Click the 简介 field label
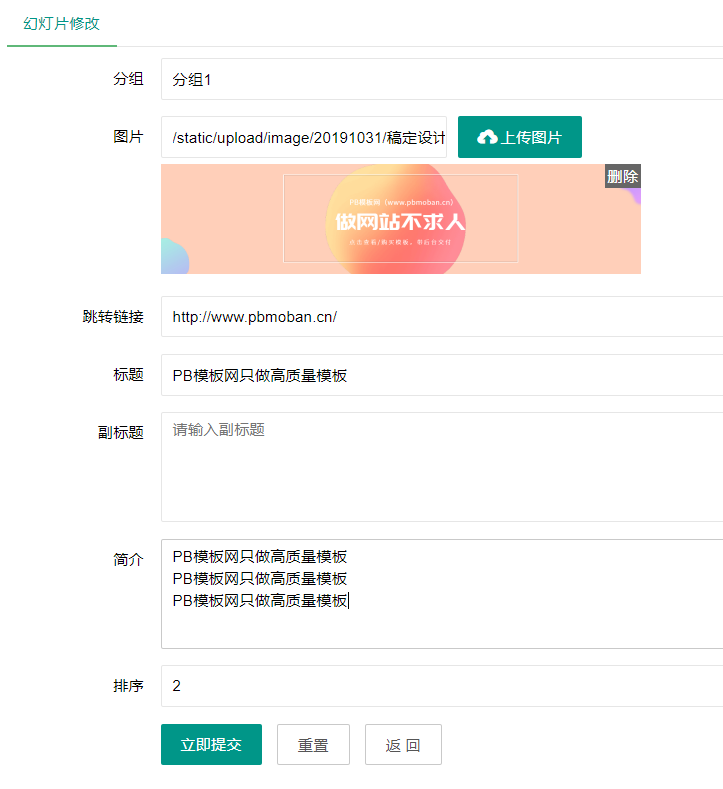The height and width of the screenshot is (789, 723). click(x=128, y=560)
